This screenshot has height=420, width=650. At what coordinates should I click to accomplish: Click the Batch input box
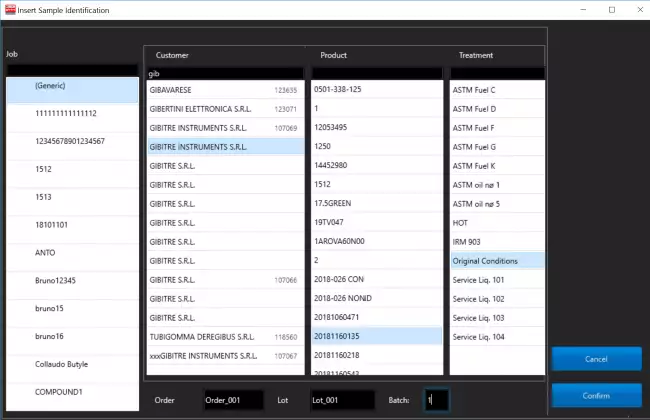[x=436, y=400]
